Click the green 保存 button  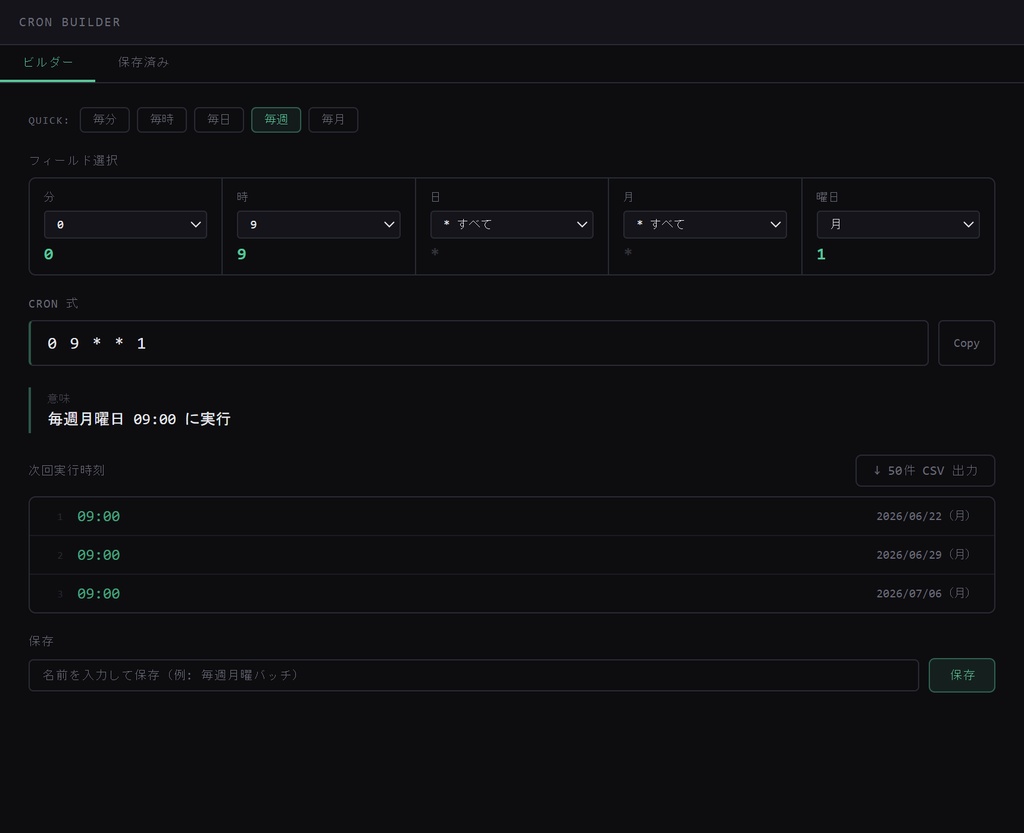962,675
